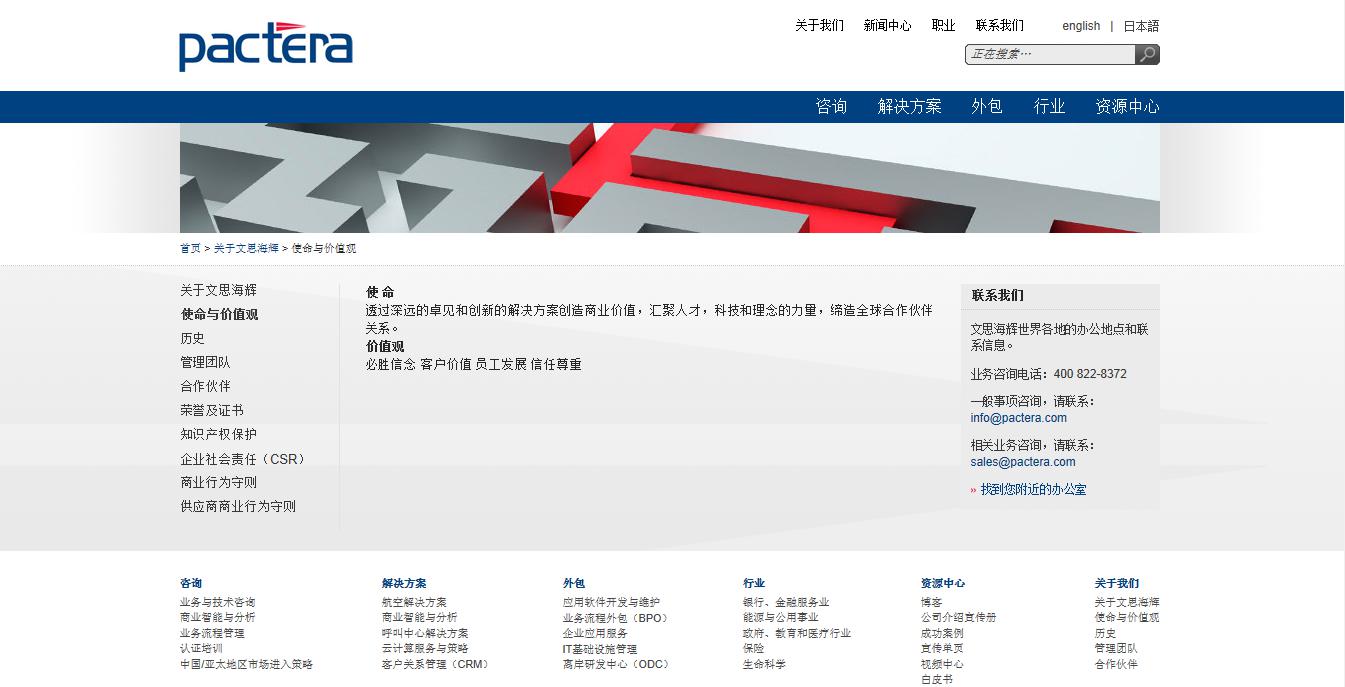Open the 行业 navigation menu

coord(1048,105)
